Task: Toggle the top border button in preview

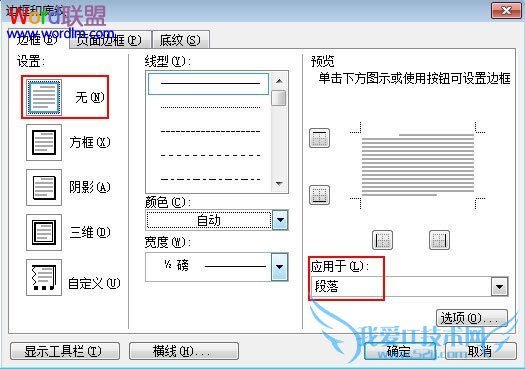Action: (319, 138)
